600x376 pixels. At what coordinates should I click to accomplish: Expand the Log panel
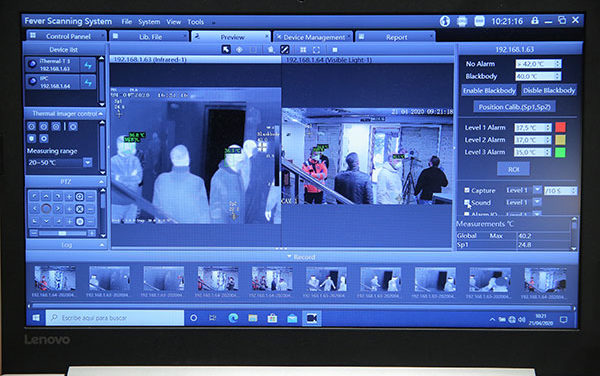[101, 245]
